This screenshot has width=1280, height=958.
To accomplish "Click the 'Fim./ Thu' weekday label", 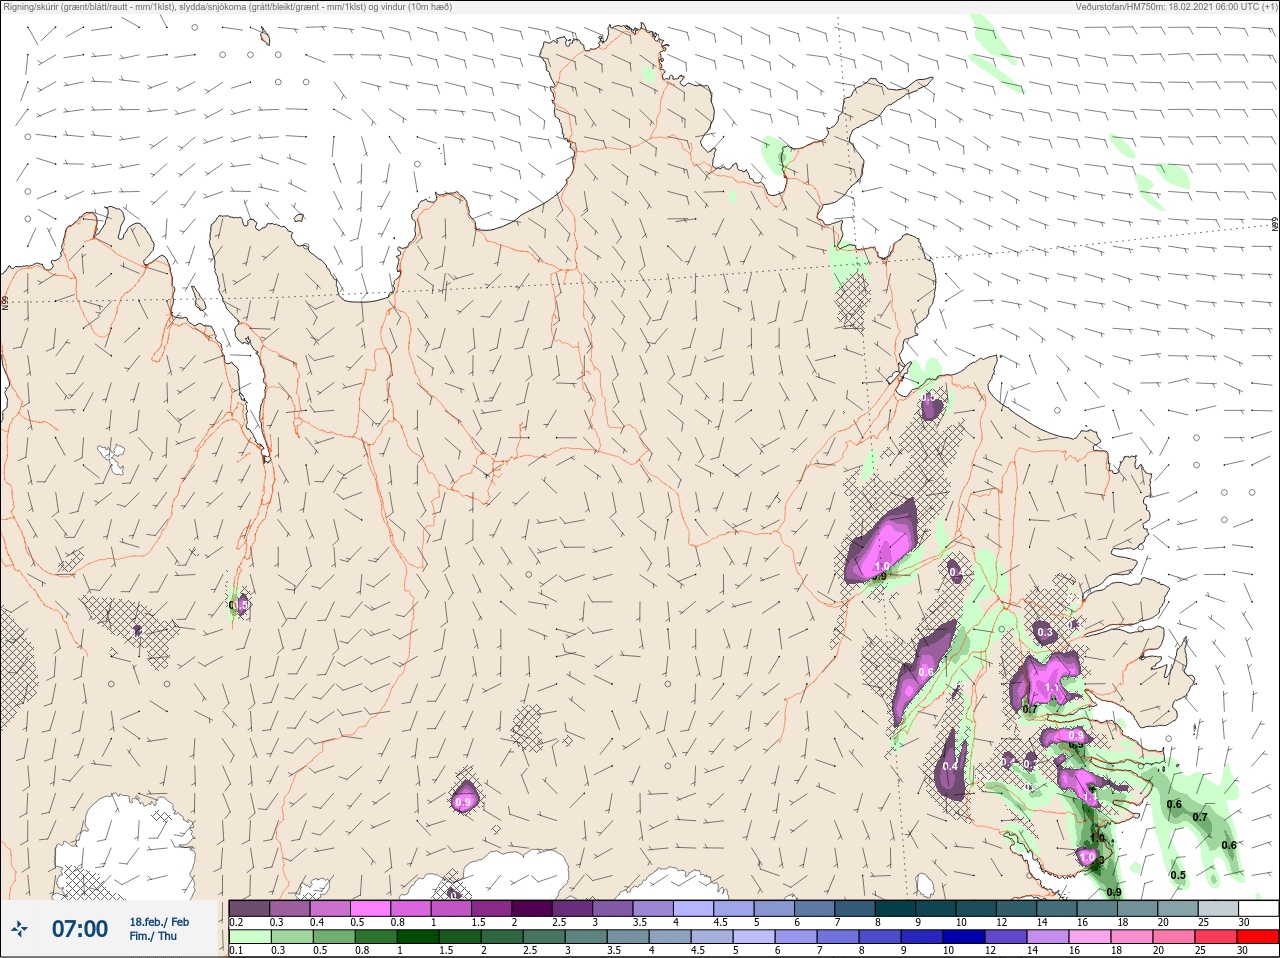I will [153, 936].
